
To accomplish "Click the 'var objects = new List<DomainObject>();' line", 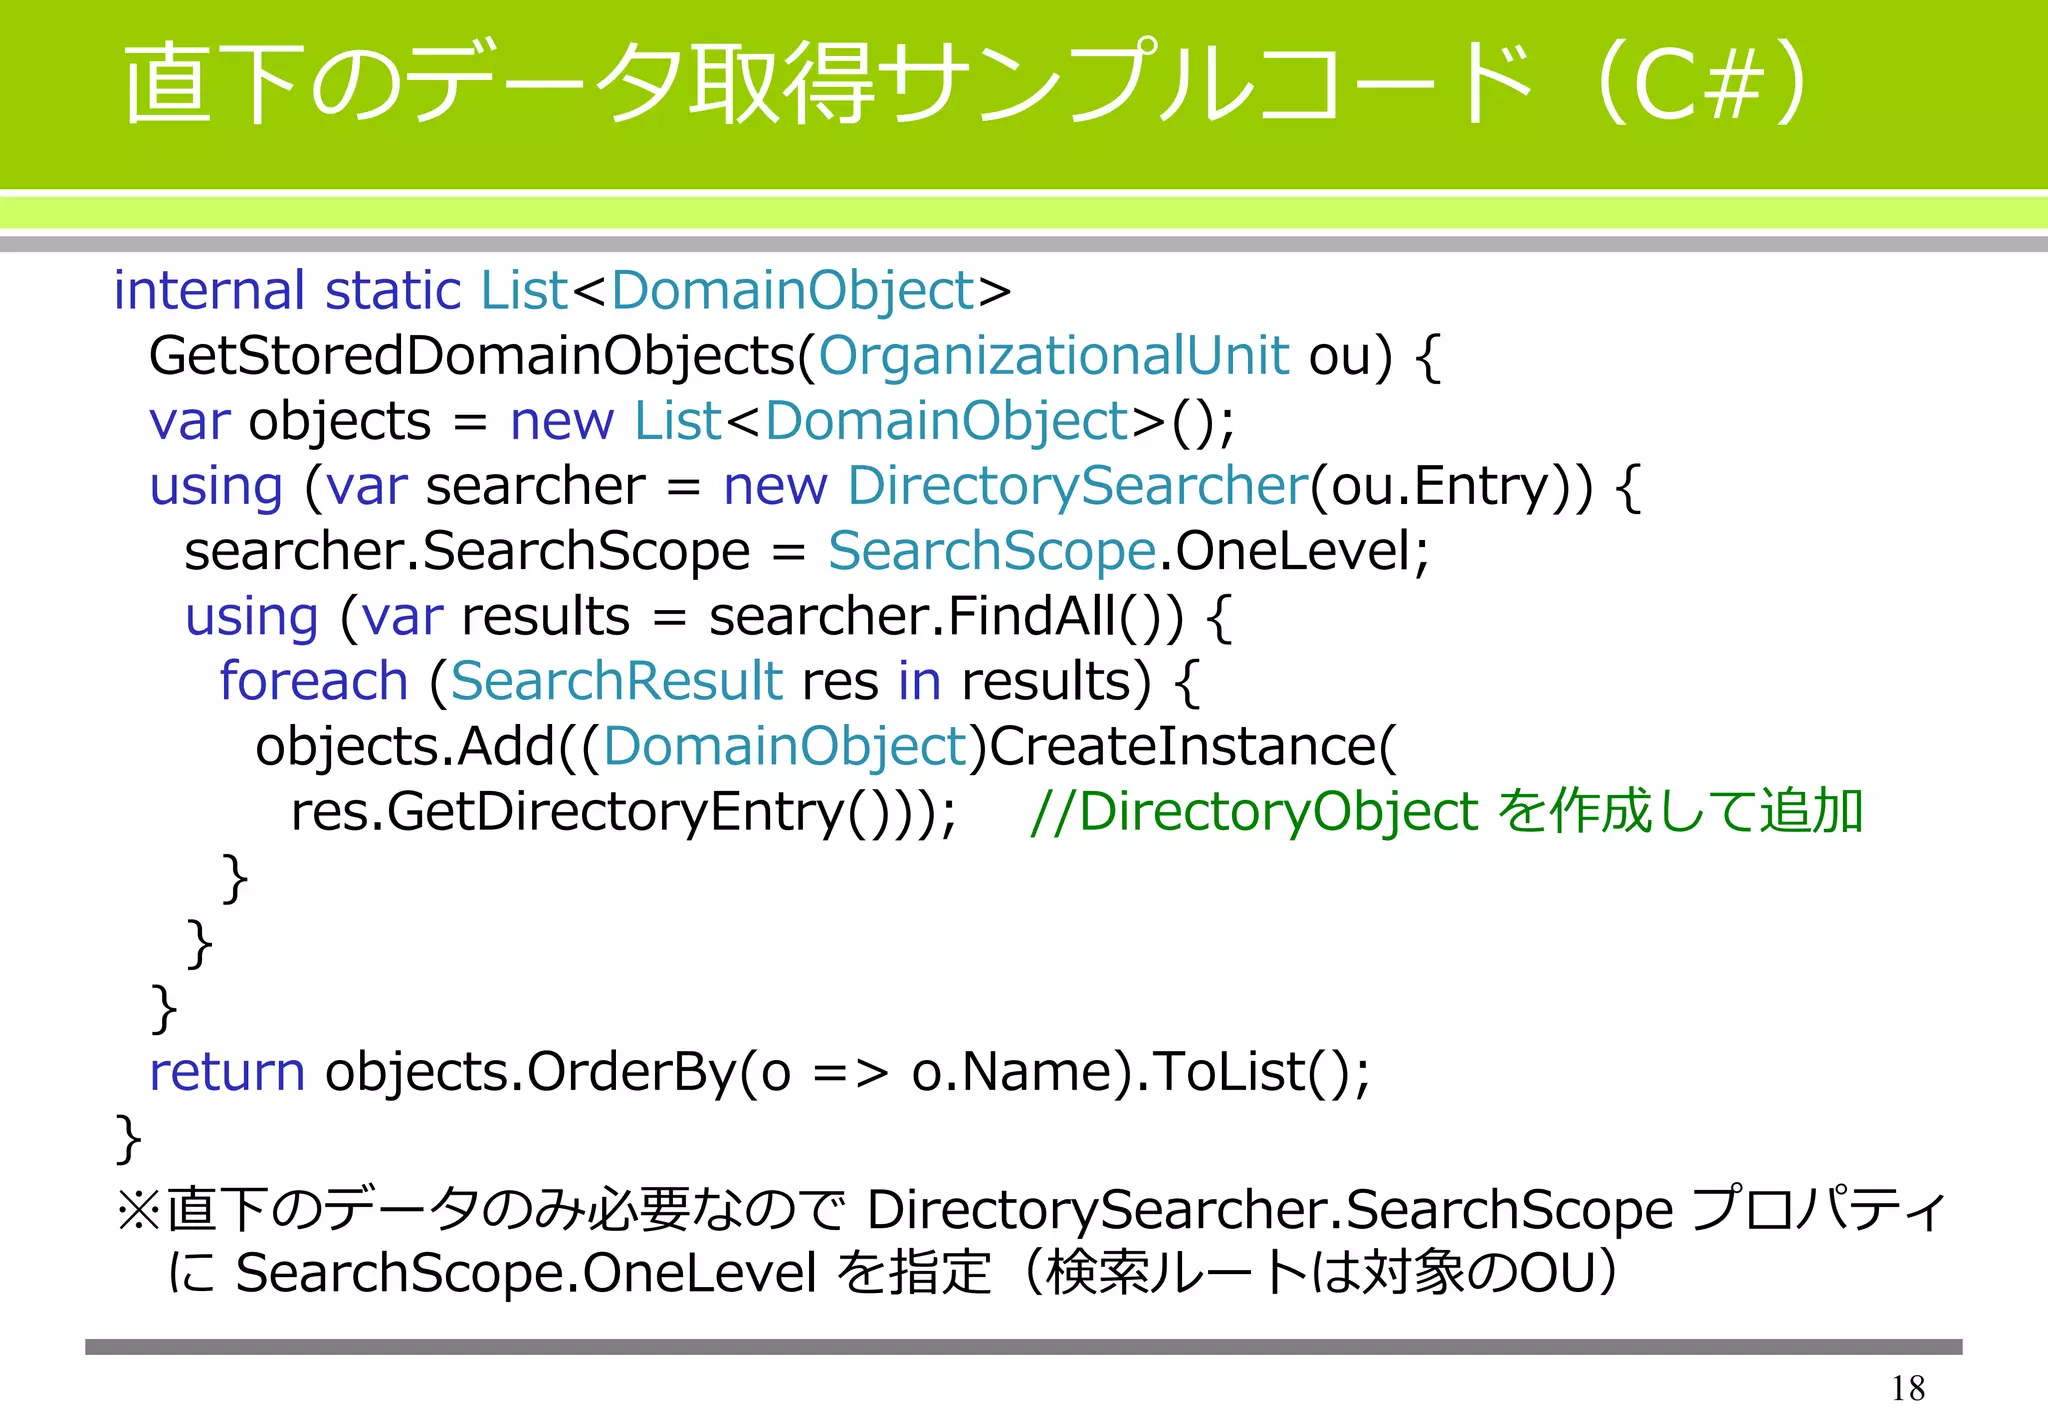I will pos(692,422).
